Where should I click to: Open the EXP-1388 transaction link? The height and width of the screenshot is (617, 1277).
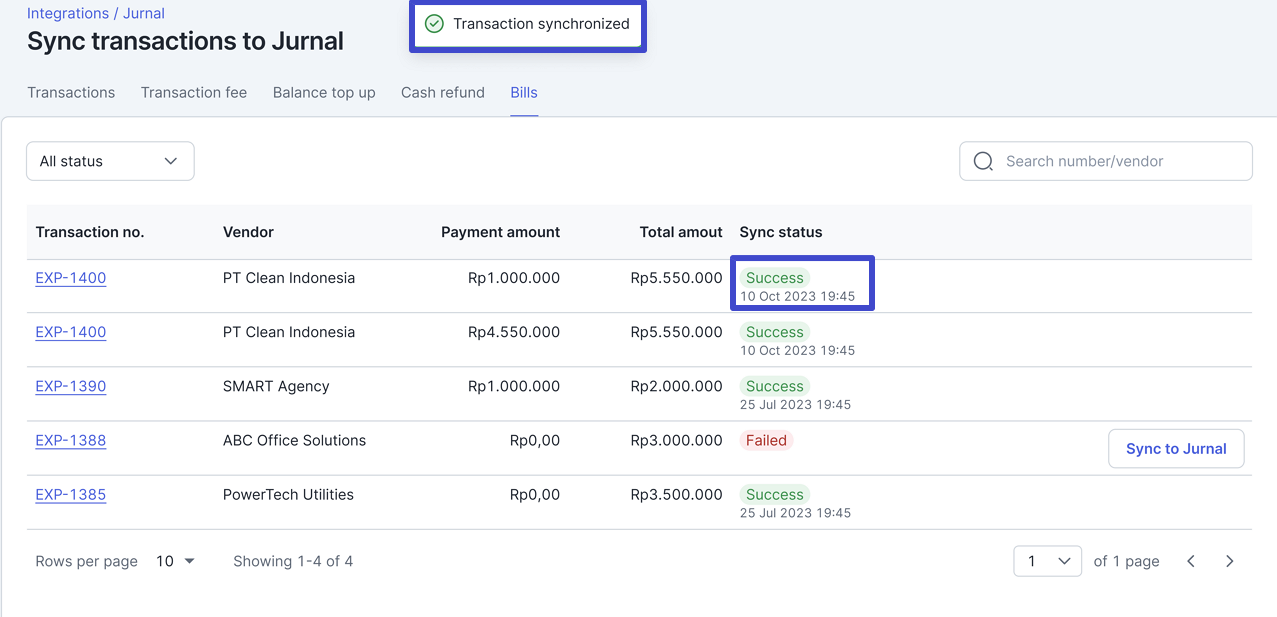pyautogui.click(x=71, y=440)
